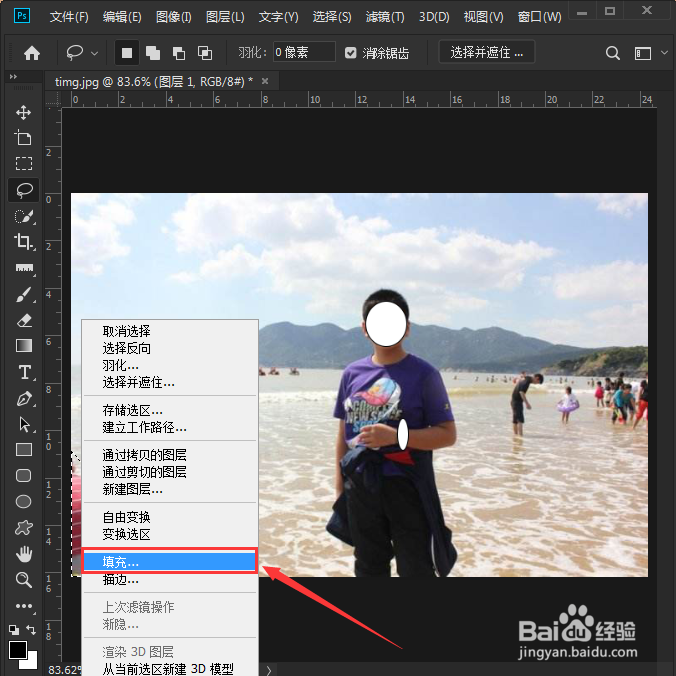Screen dimensions: 676x676
Task: Choose 羽化... in context menu
Action: pyautogui.click(x=170, y=365)
